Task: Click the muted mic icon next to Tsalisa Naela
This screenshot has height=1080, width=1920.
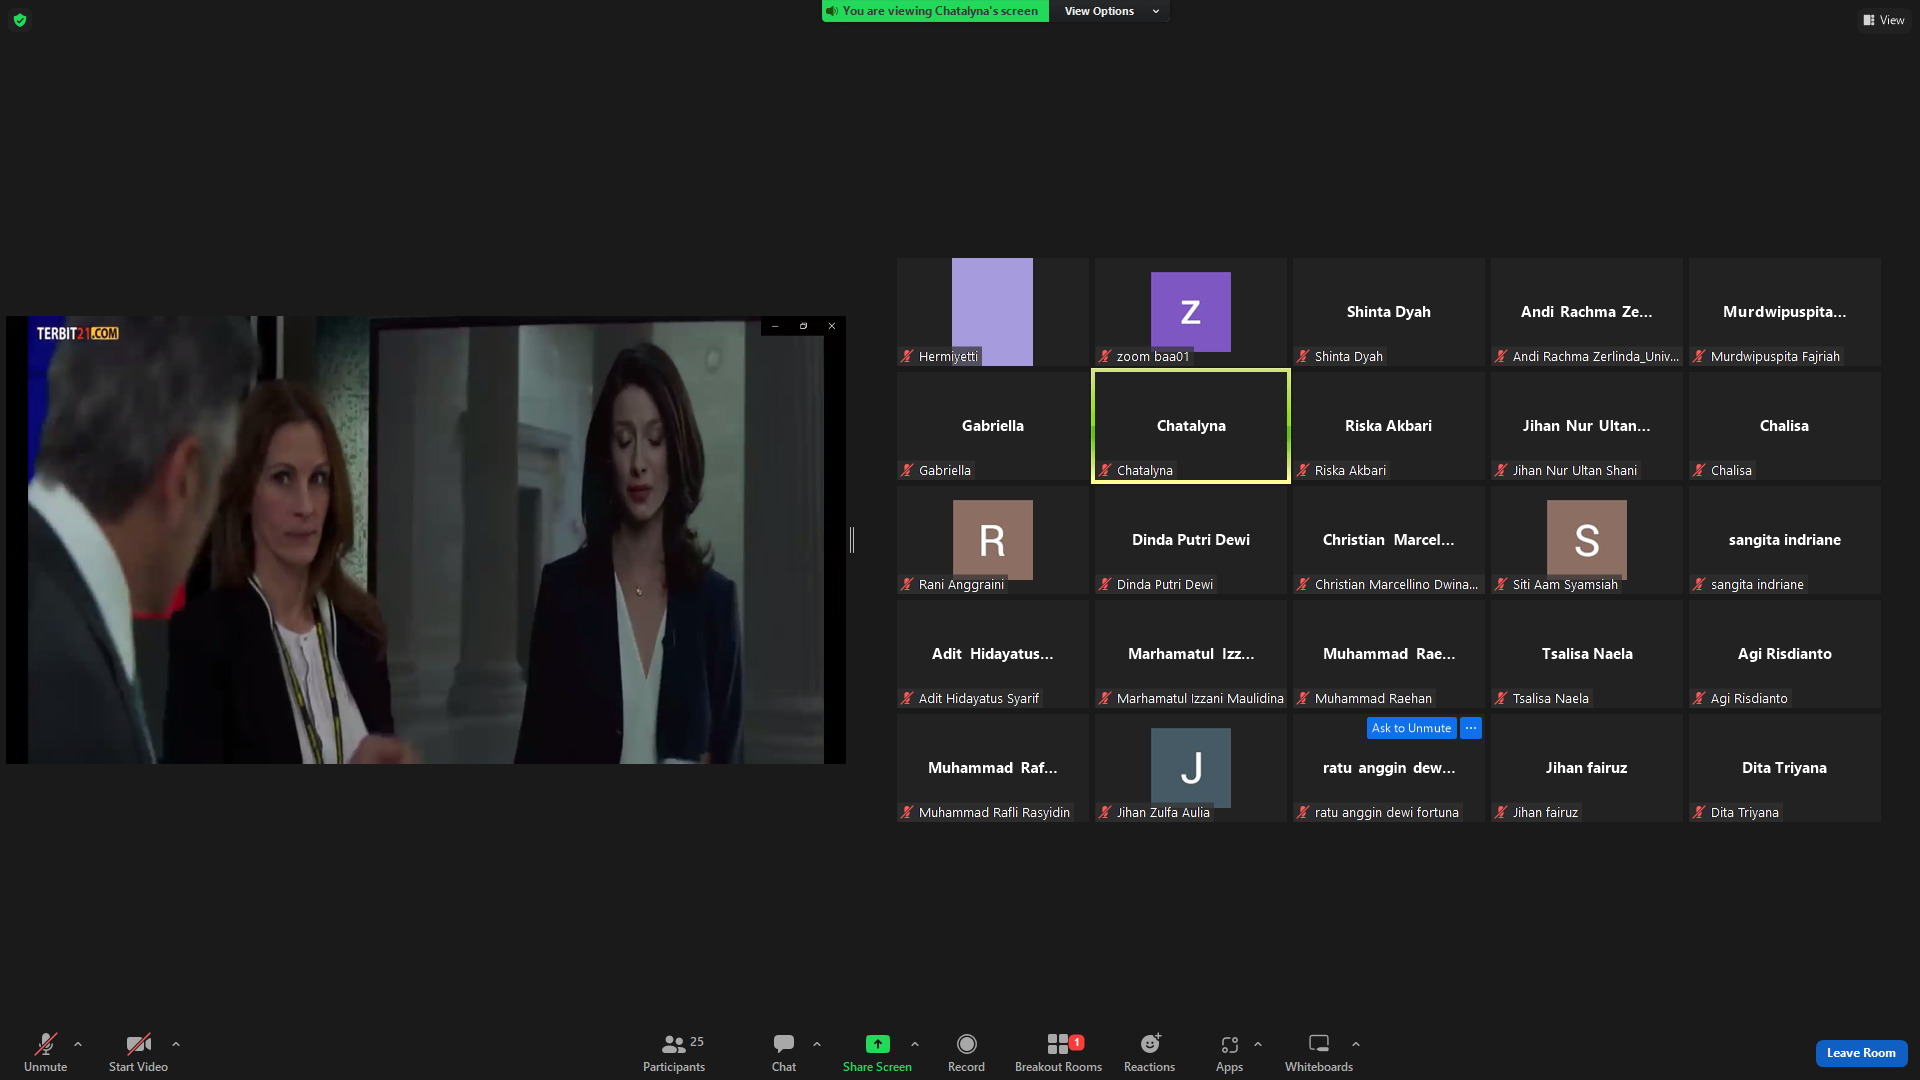Action: (x=1501, y=698)
